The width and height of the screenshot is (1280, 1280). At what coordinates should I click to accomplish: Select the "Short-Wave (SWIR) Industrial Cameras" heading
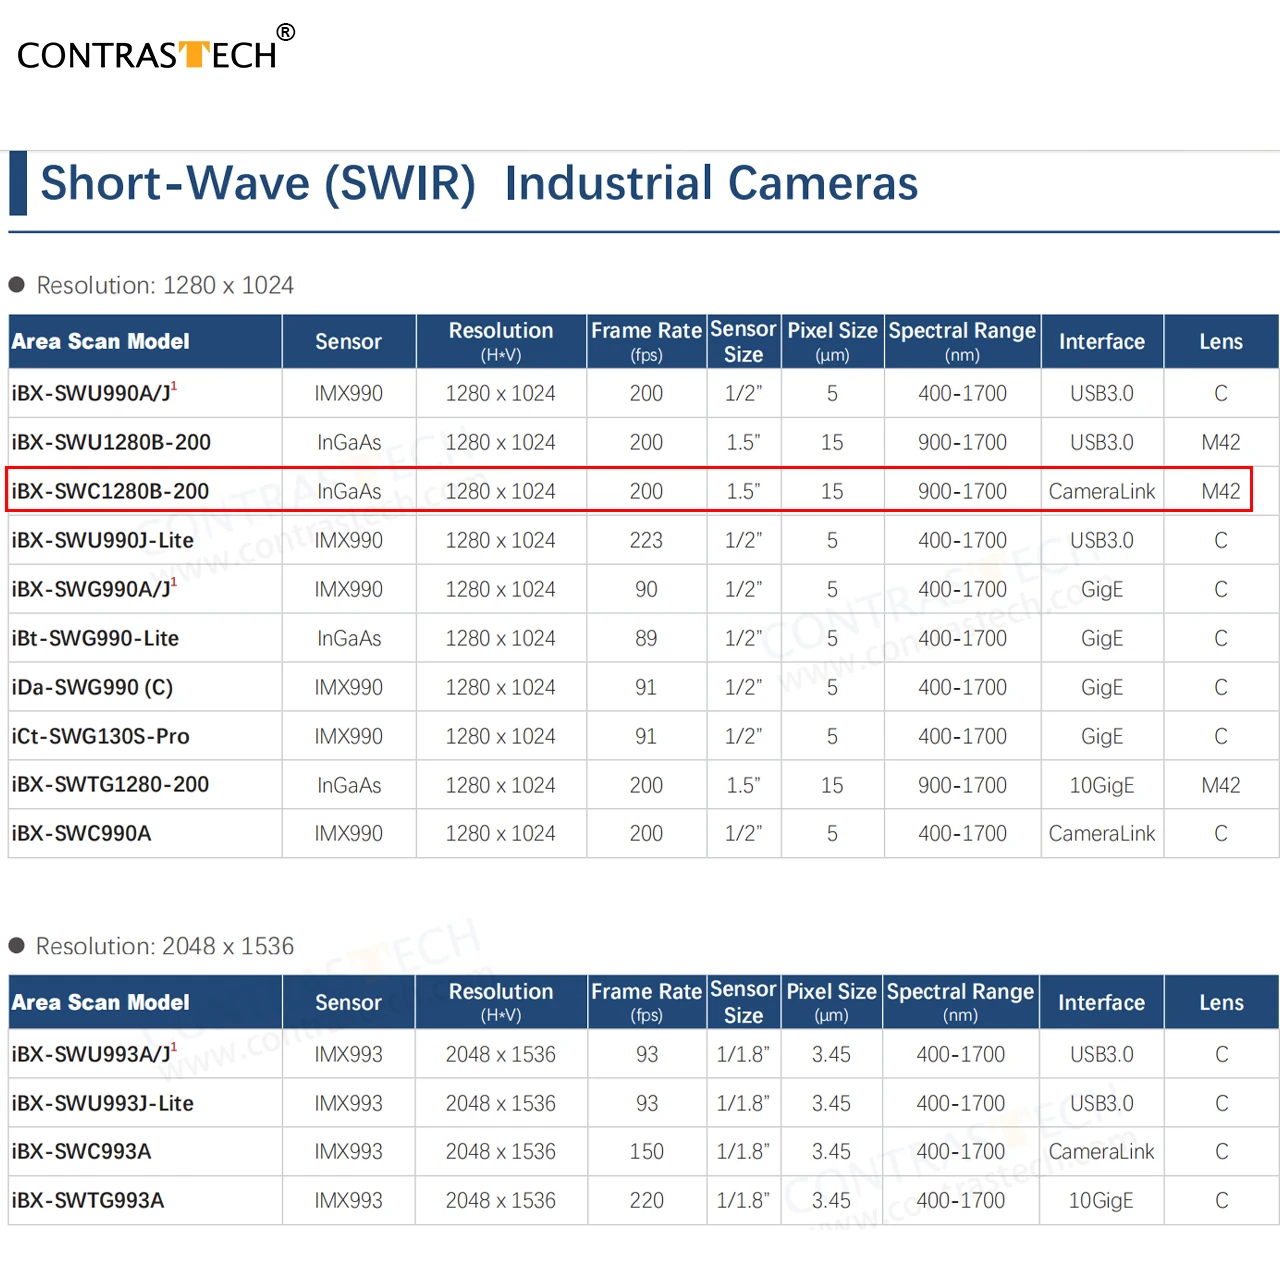[479, 183]
